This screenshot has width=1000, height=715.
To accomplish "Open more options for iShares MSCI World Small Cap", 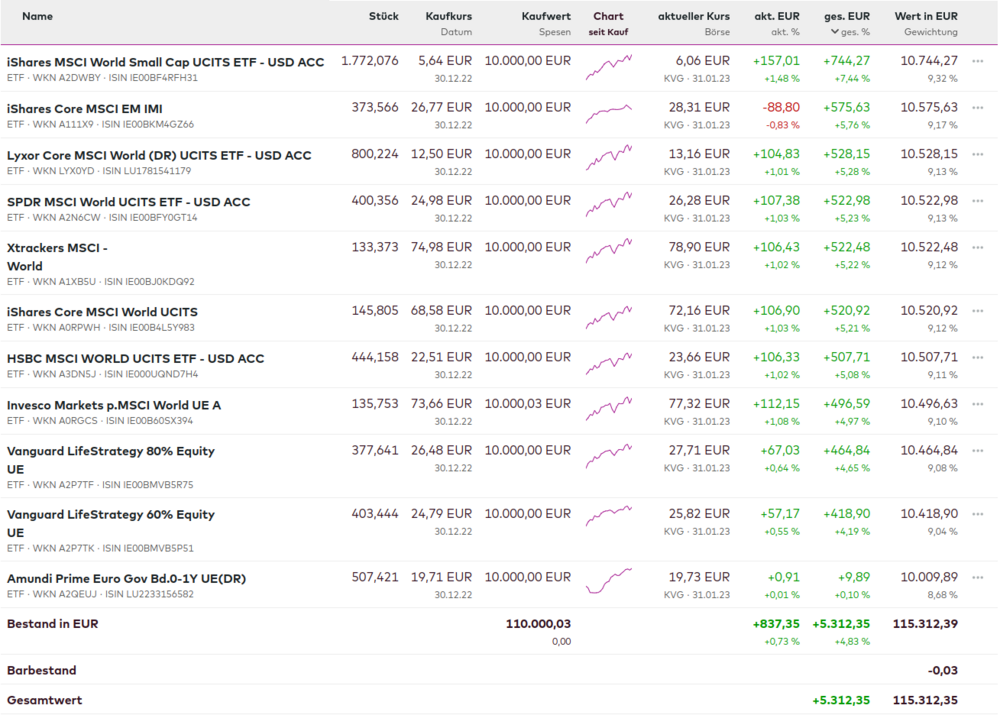I will (x=977, y=61).
